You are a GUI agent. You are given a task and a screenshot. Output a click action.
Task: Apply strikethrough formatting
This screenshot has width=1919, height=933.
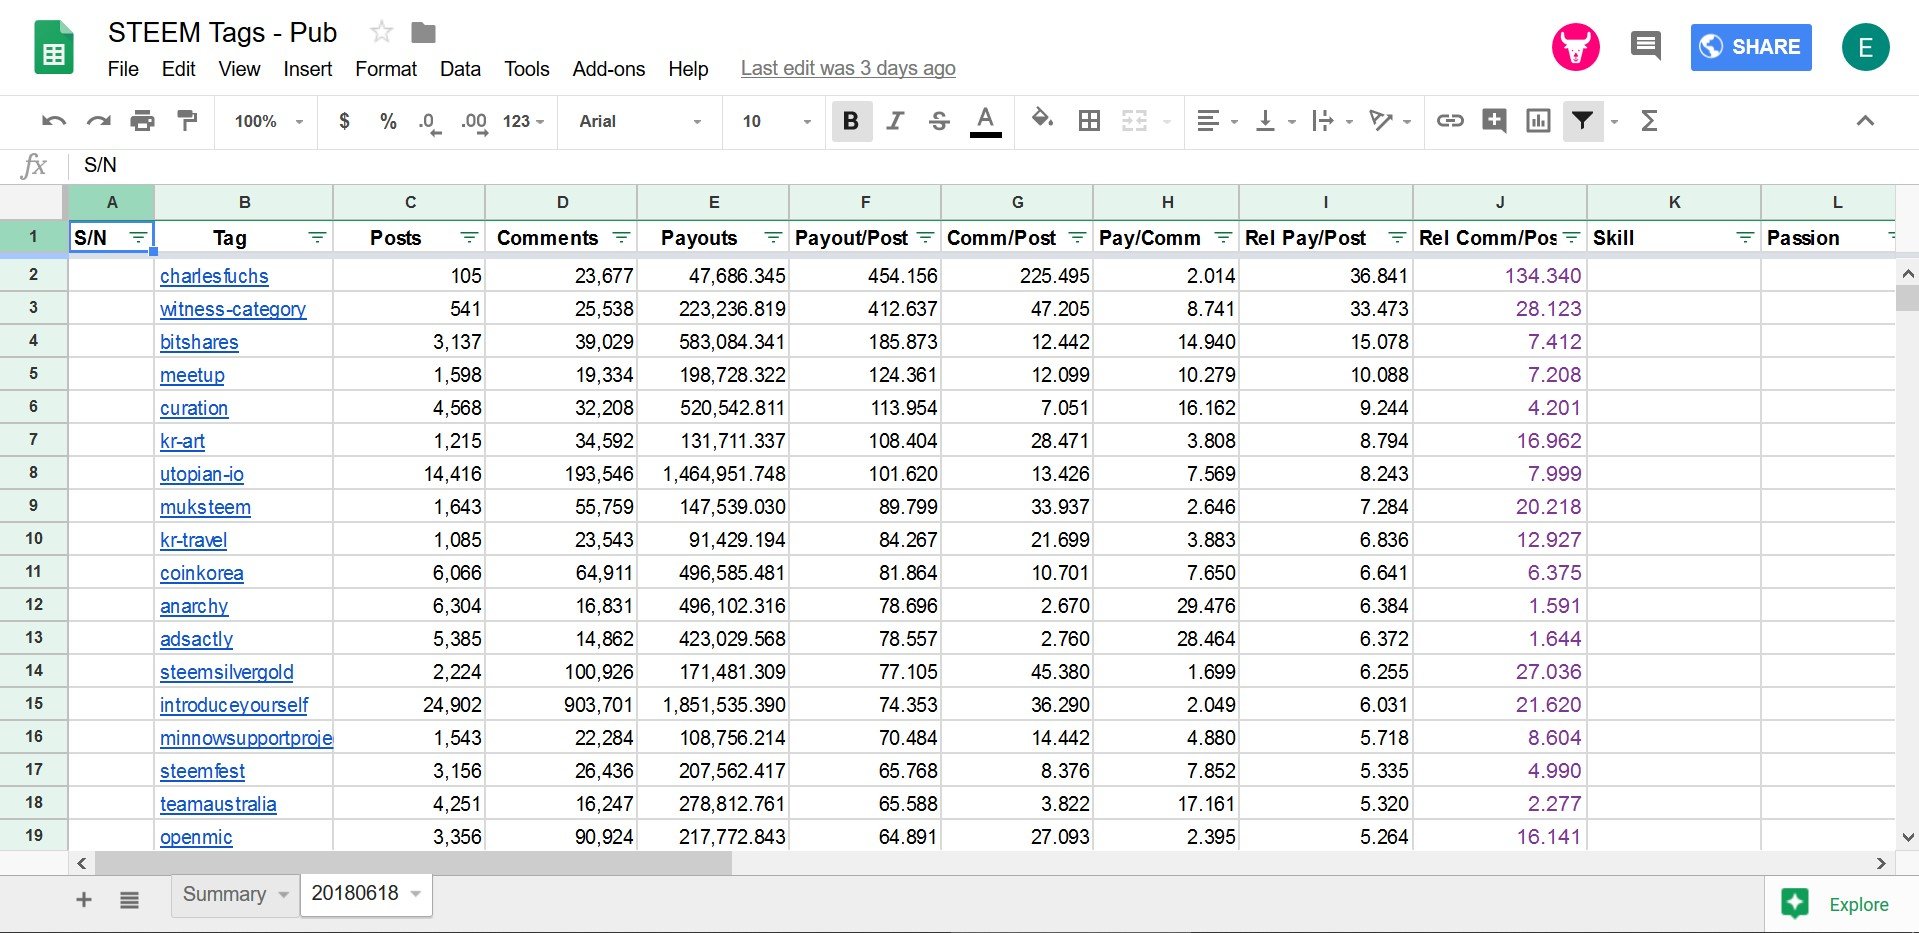click(938, 121)
